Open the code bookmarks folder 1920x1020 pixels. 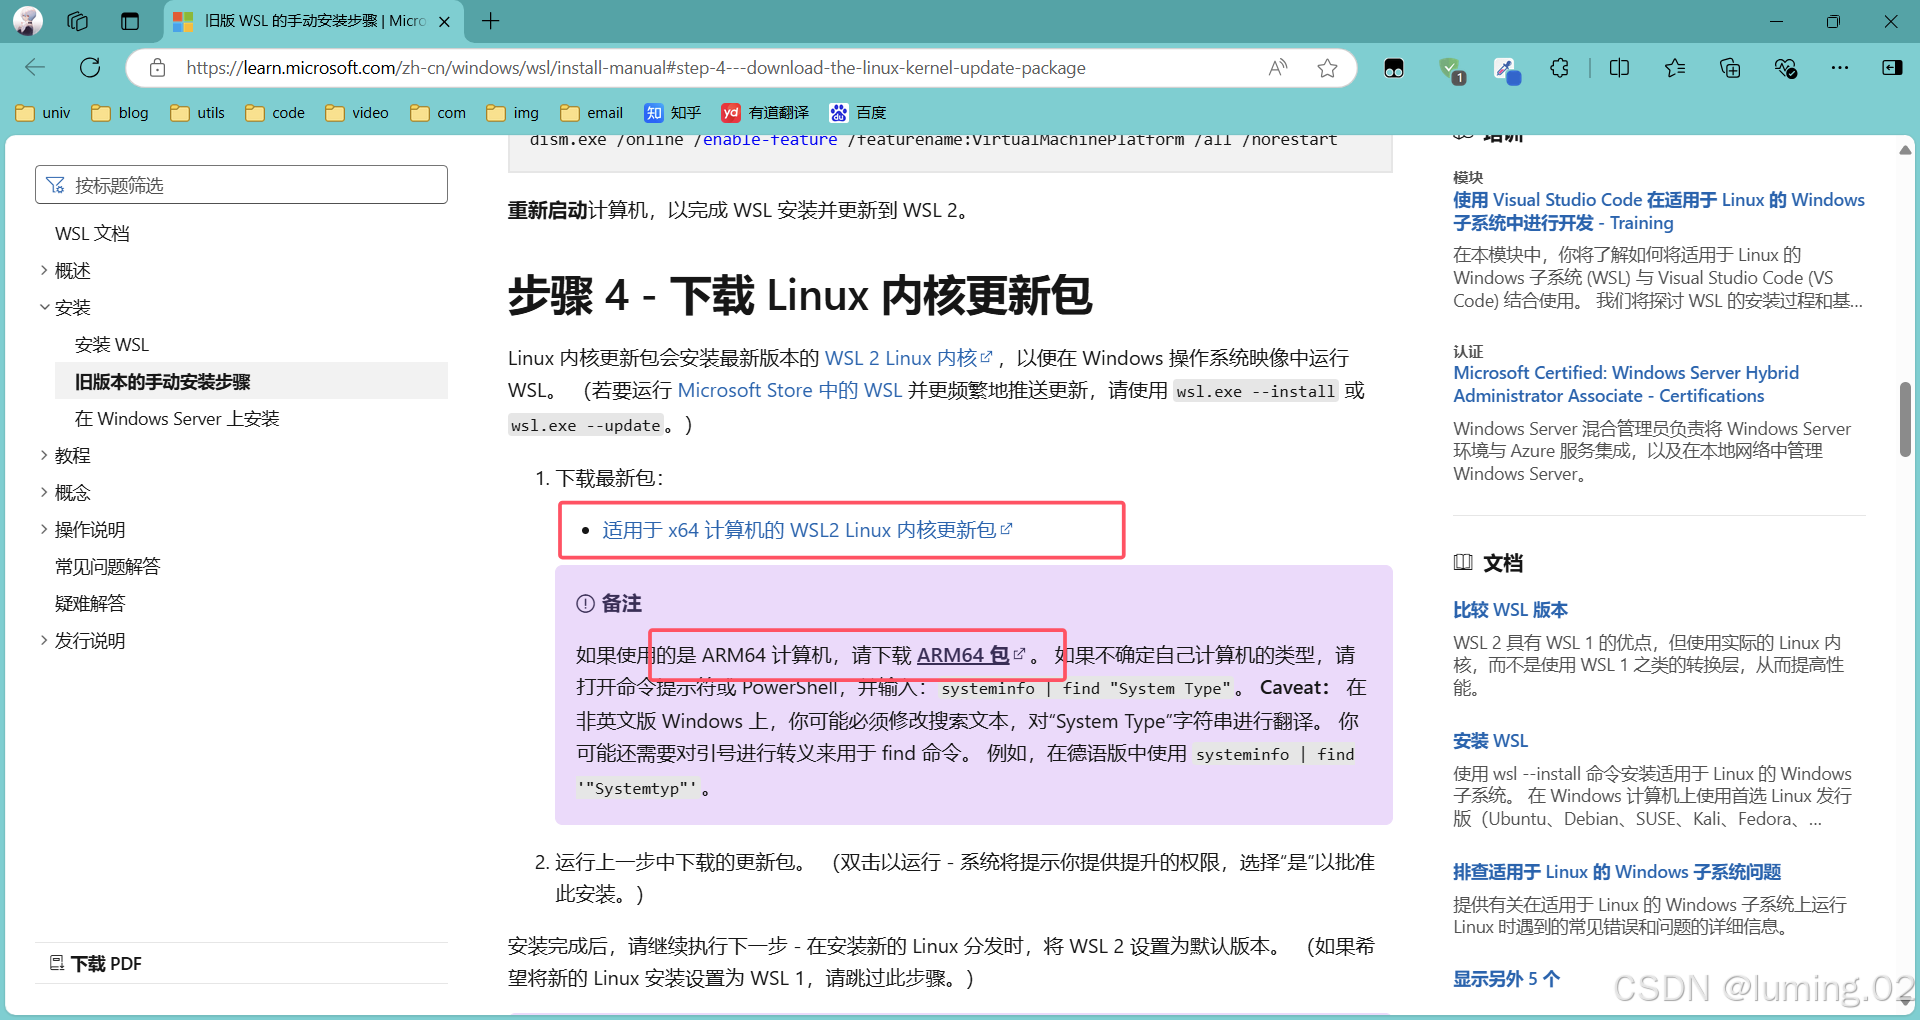click(275, 113)
